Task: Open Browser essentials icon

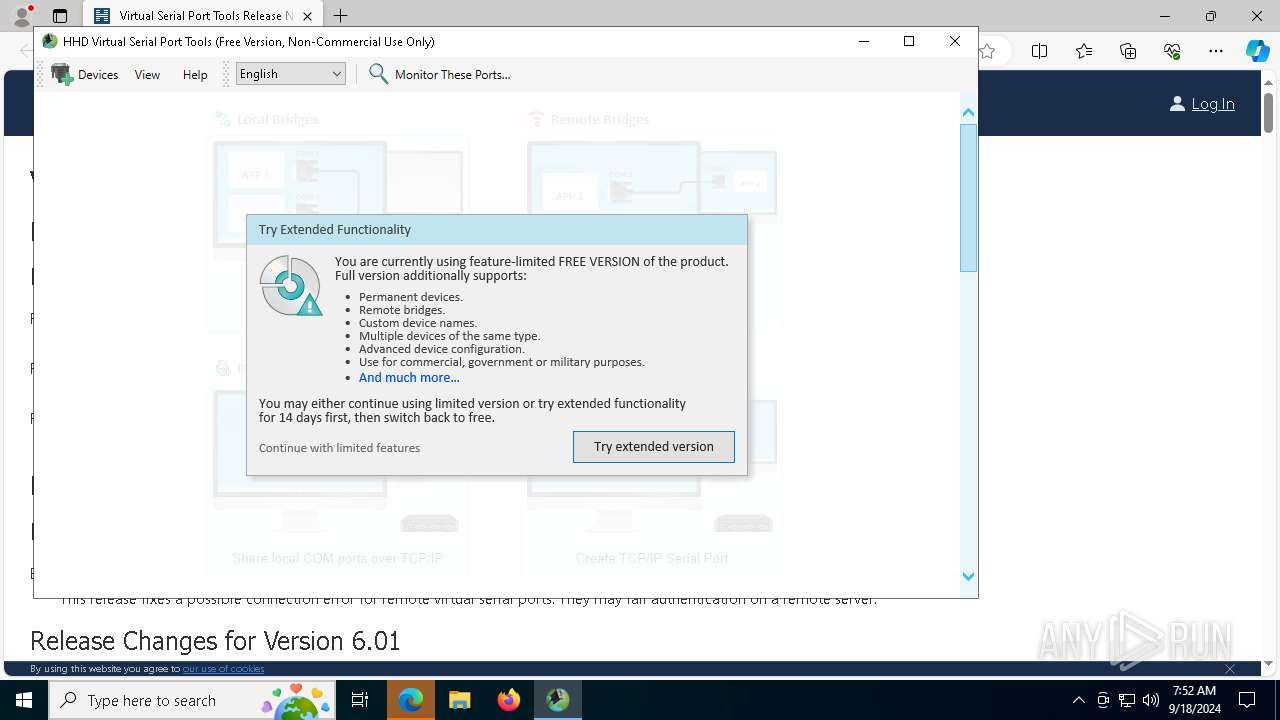Action: click(x=1172, y=52)
